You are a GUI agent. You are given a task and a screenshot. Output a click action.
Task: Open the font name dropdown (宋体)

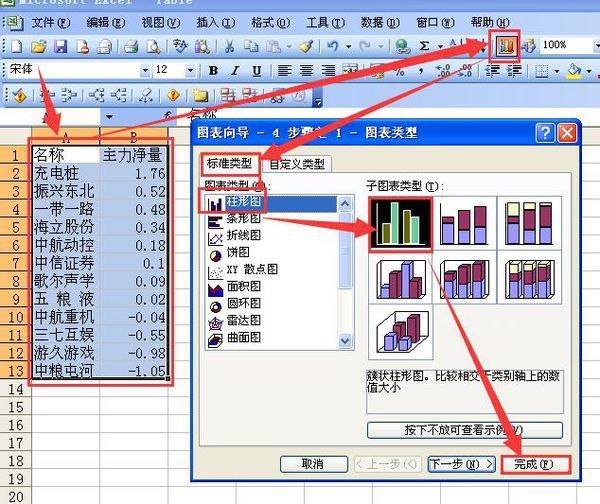tap(145, 71)
